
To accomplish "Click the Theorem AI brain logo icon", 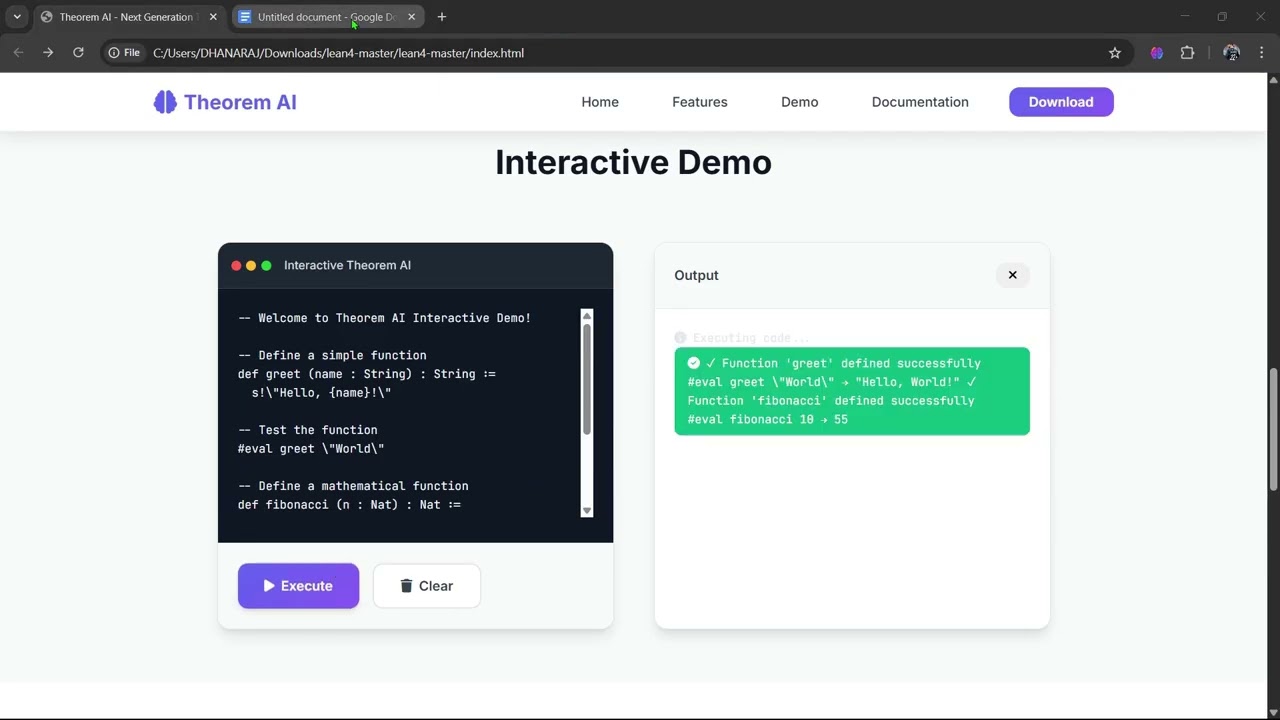I will click(x=165, y=102).
